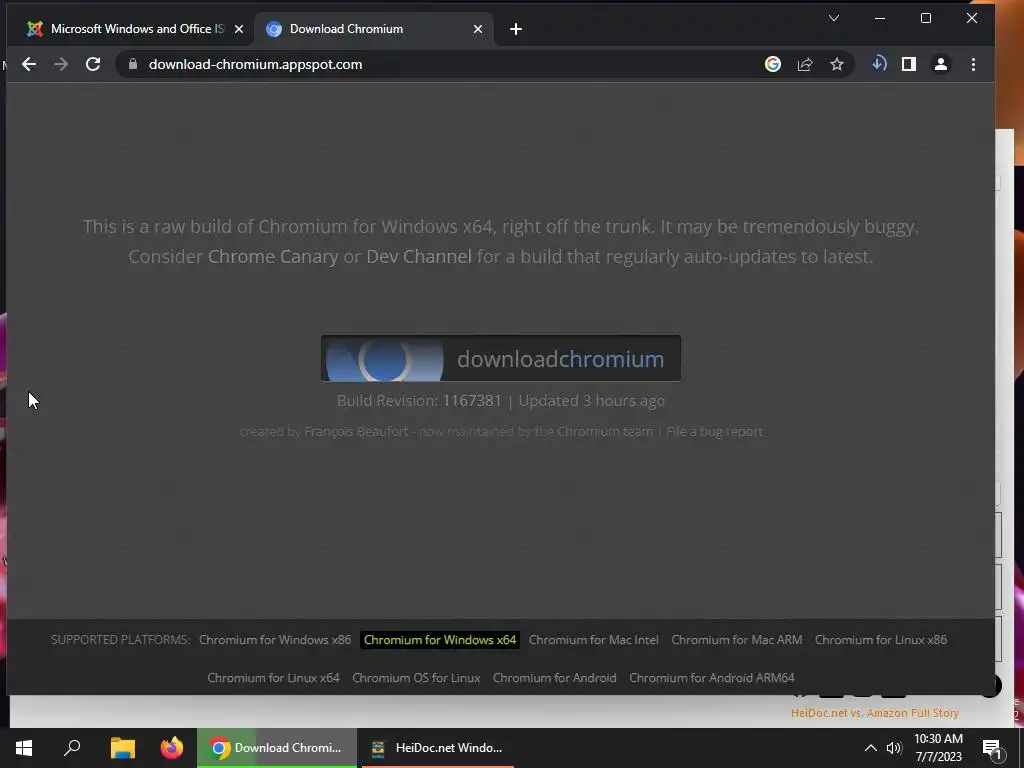Launch Firefox from taskbar

tap(172, 748)
